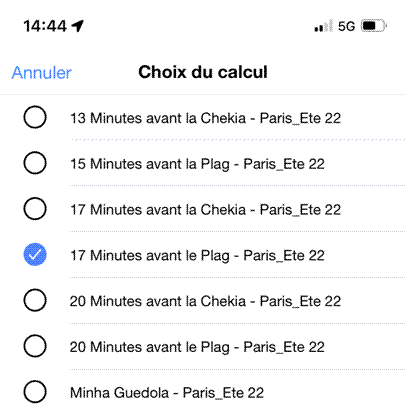Choose the 17 Minutes avant le Plag row text

(197, 256)
